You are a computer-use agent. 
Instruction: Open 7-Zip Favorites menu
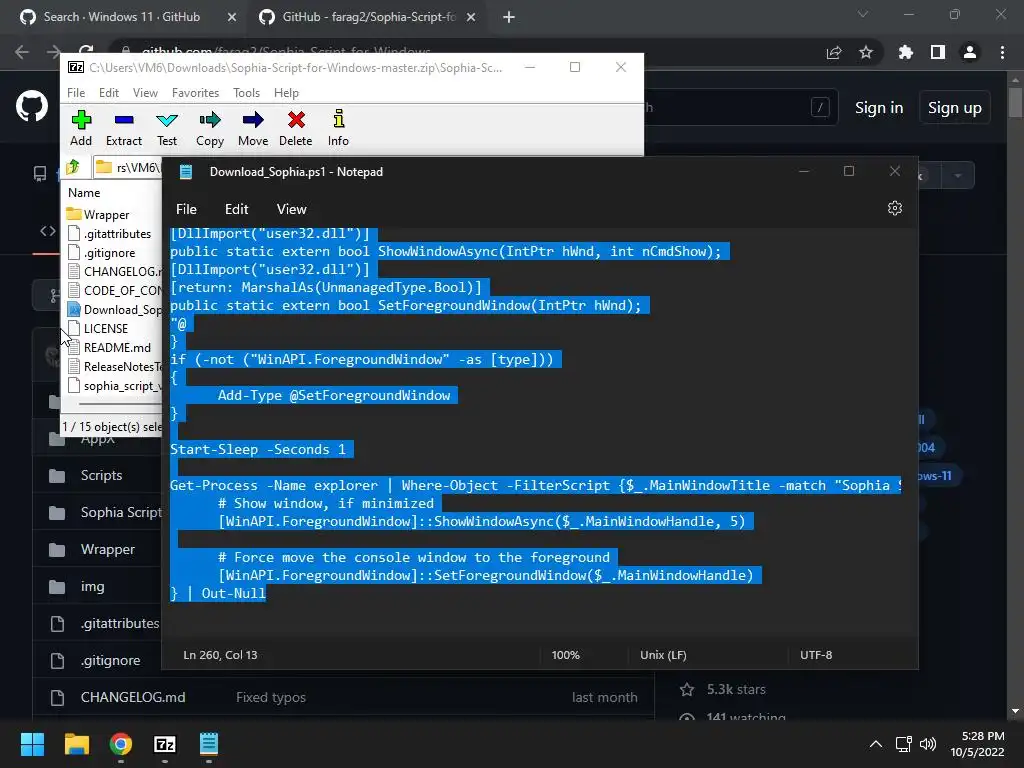(195, 93)
